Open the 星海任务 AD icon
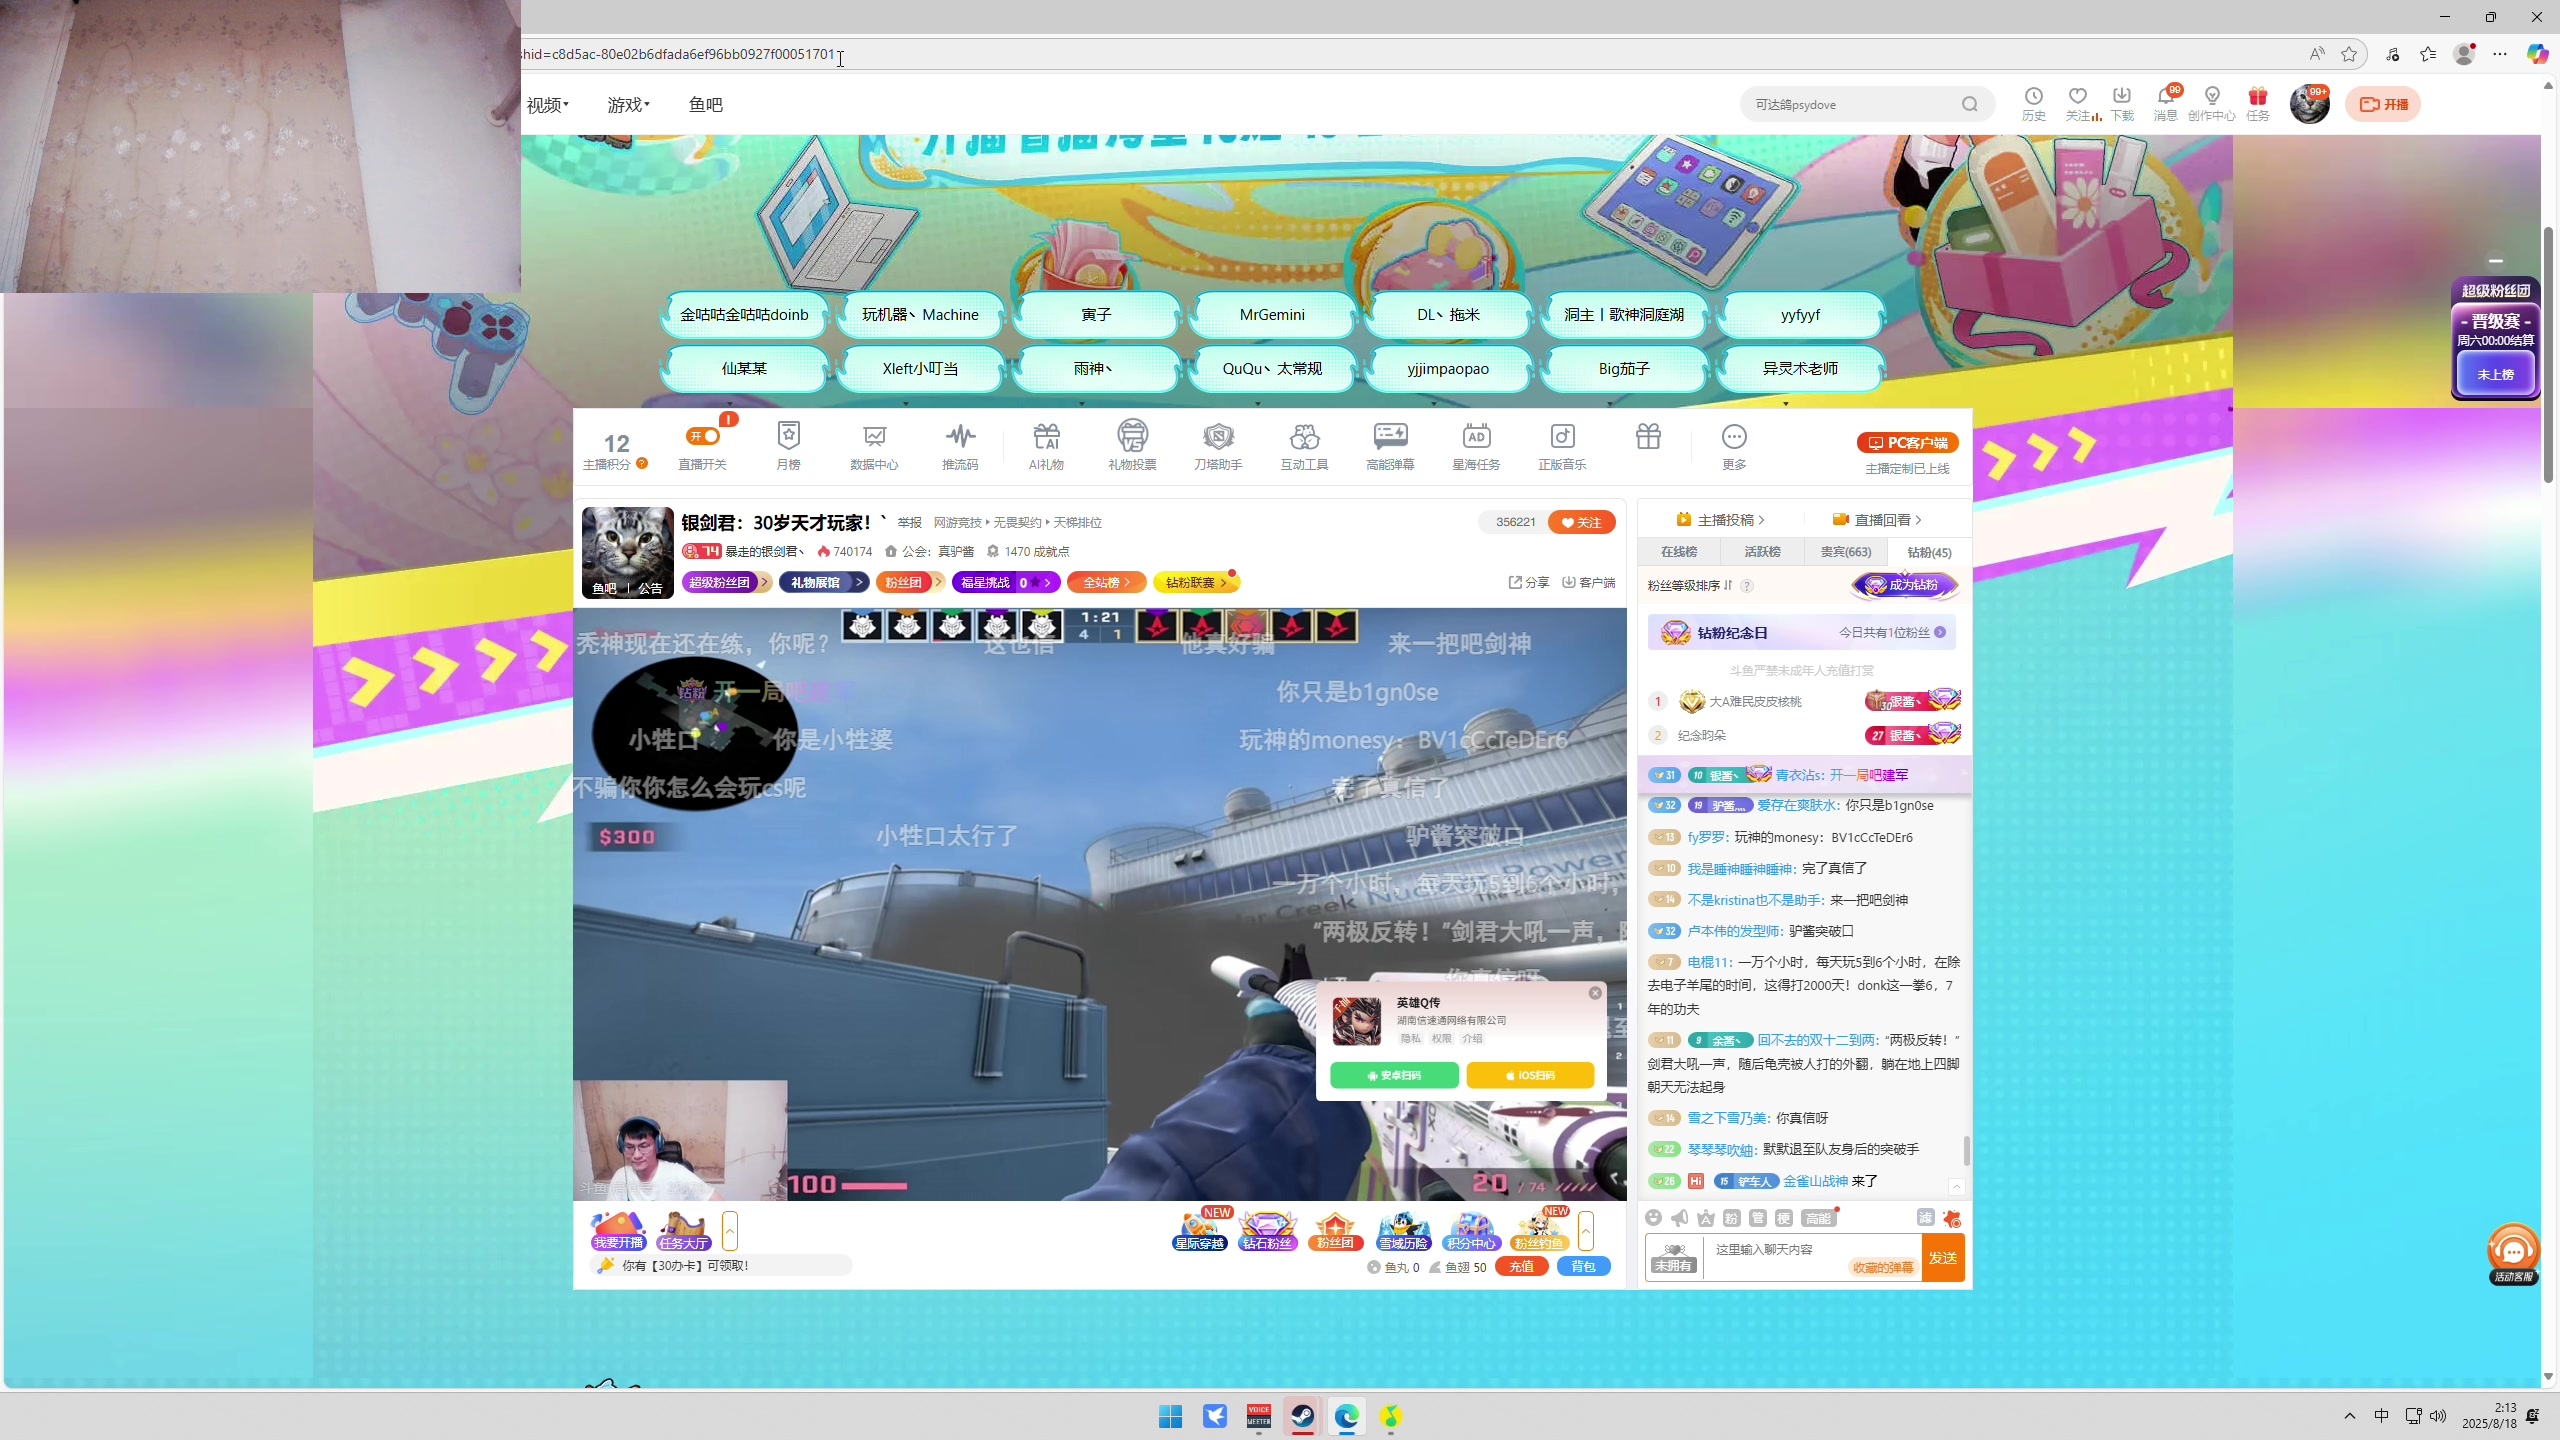 pyautogui.click(x=1476, y=445)
